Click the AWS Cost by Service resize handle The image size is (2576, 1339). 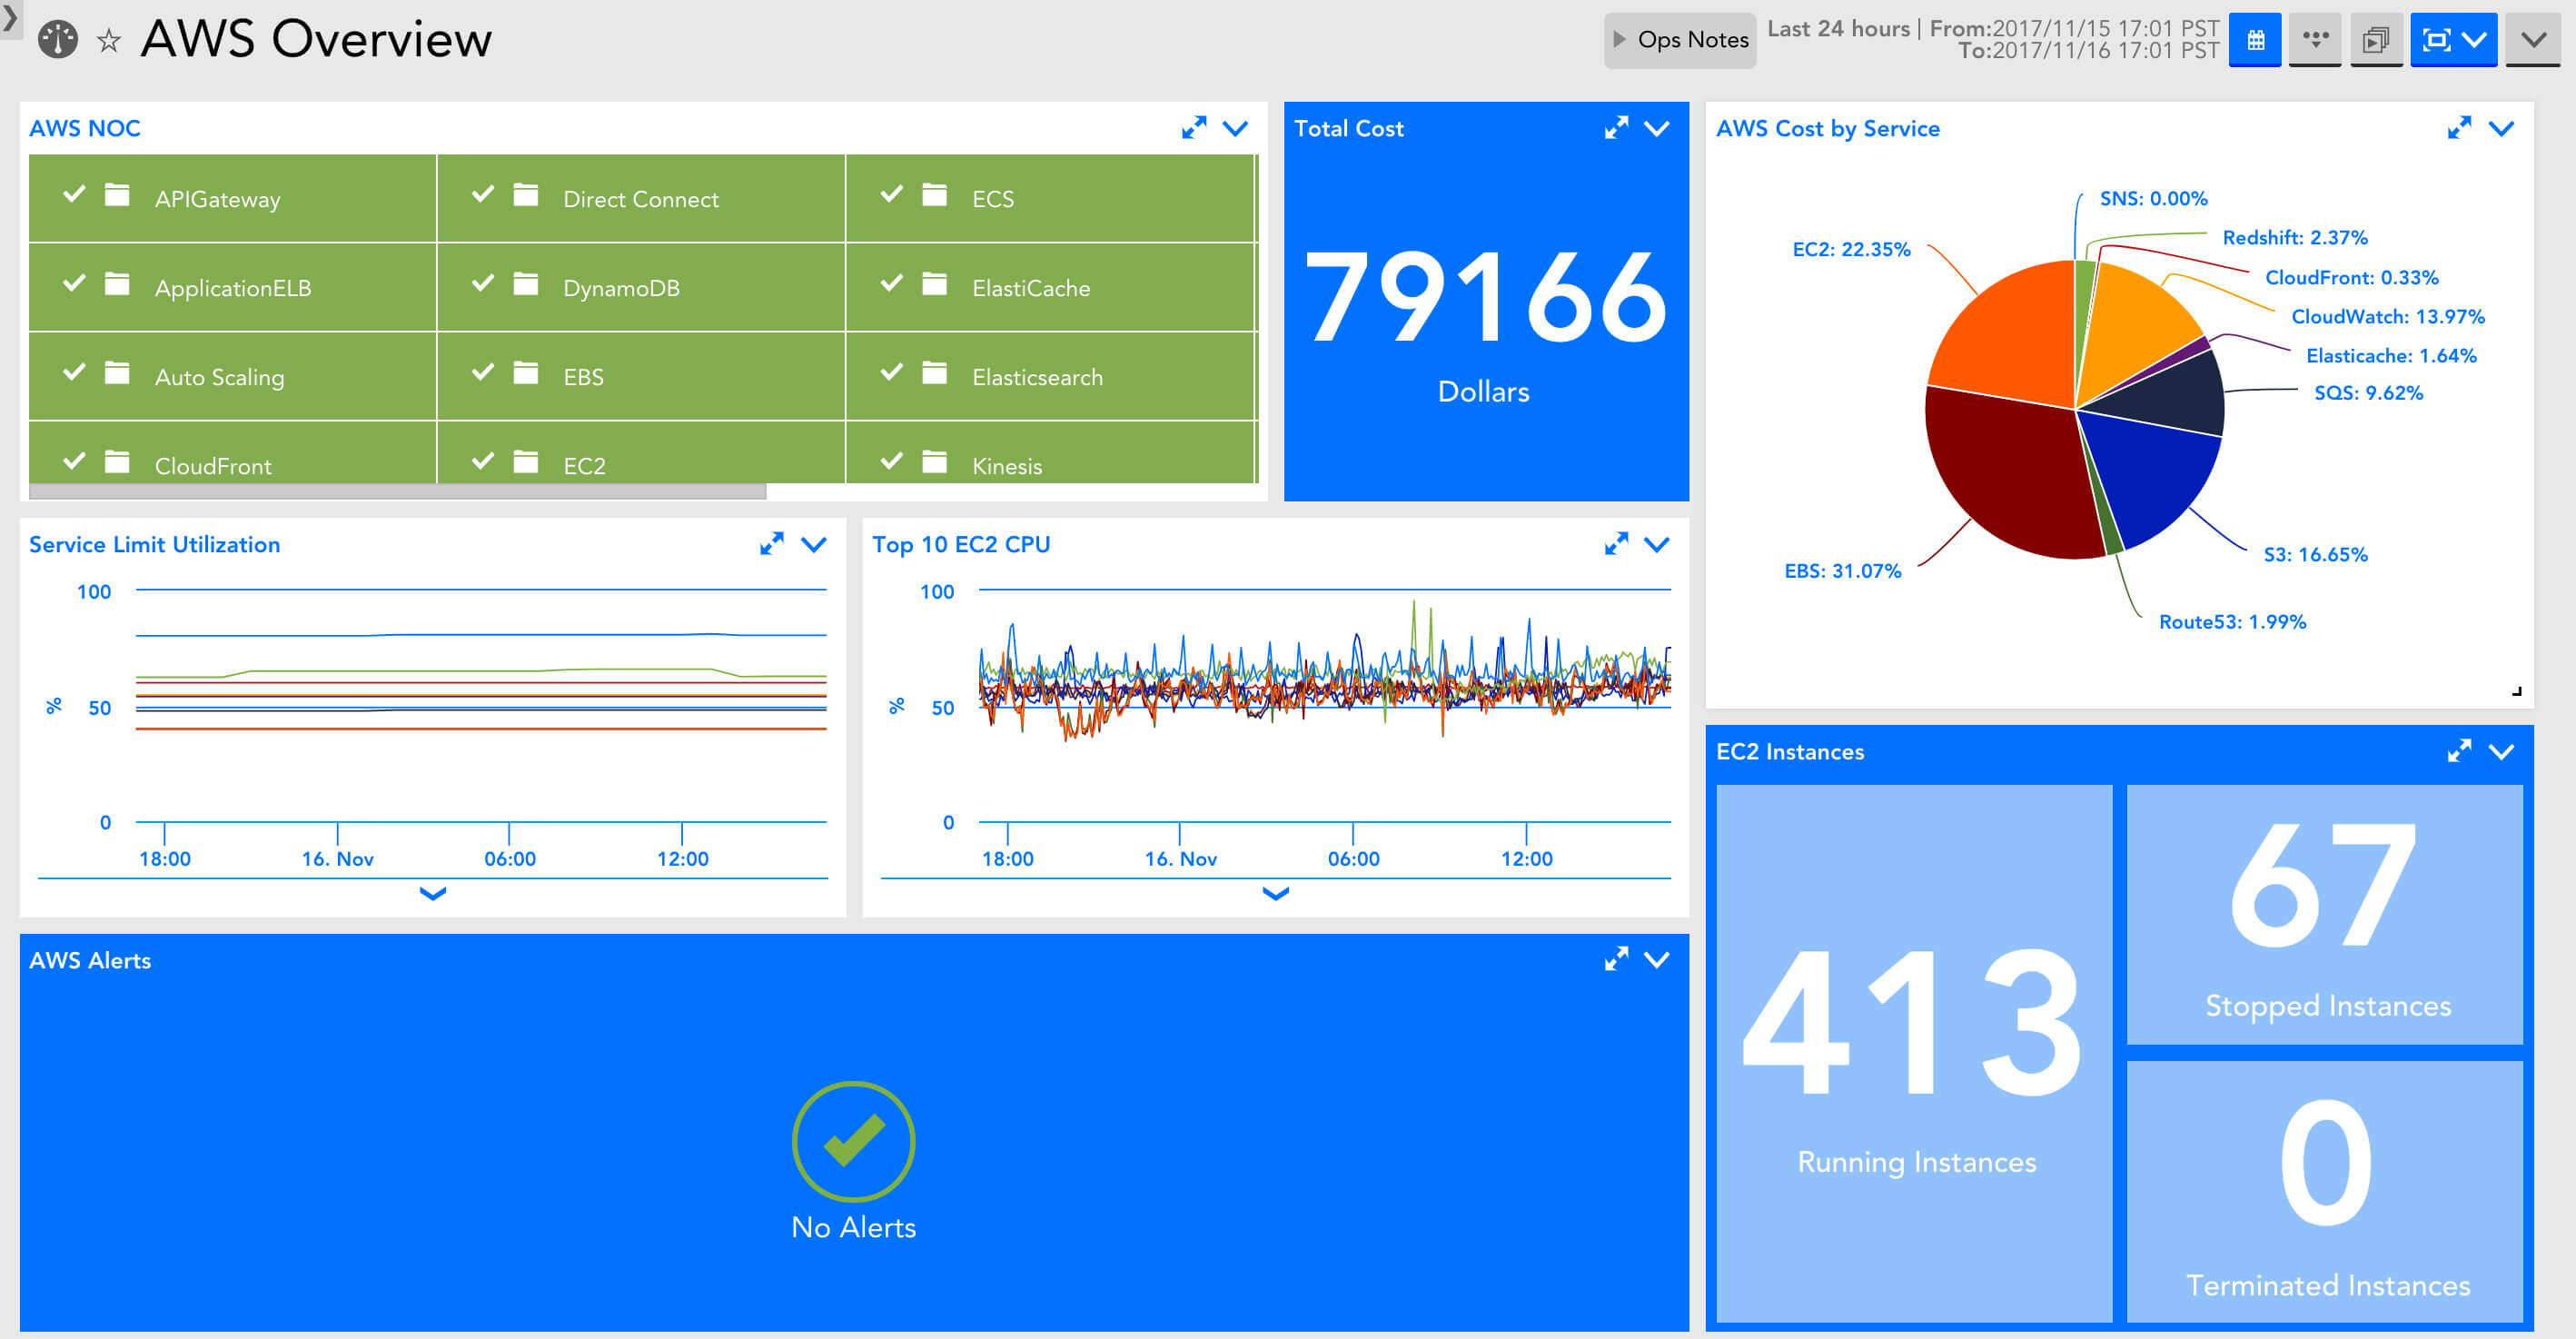[x=2516, y=691]
